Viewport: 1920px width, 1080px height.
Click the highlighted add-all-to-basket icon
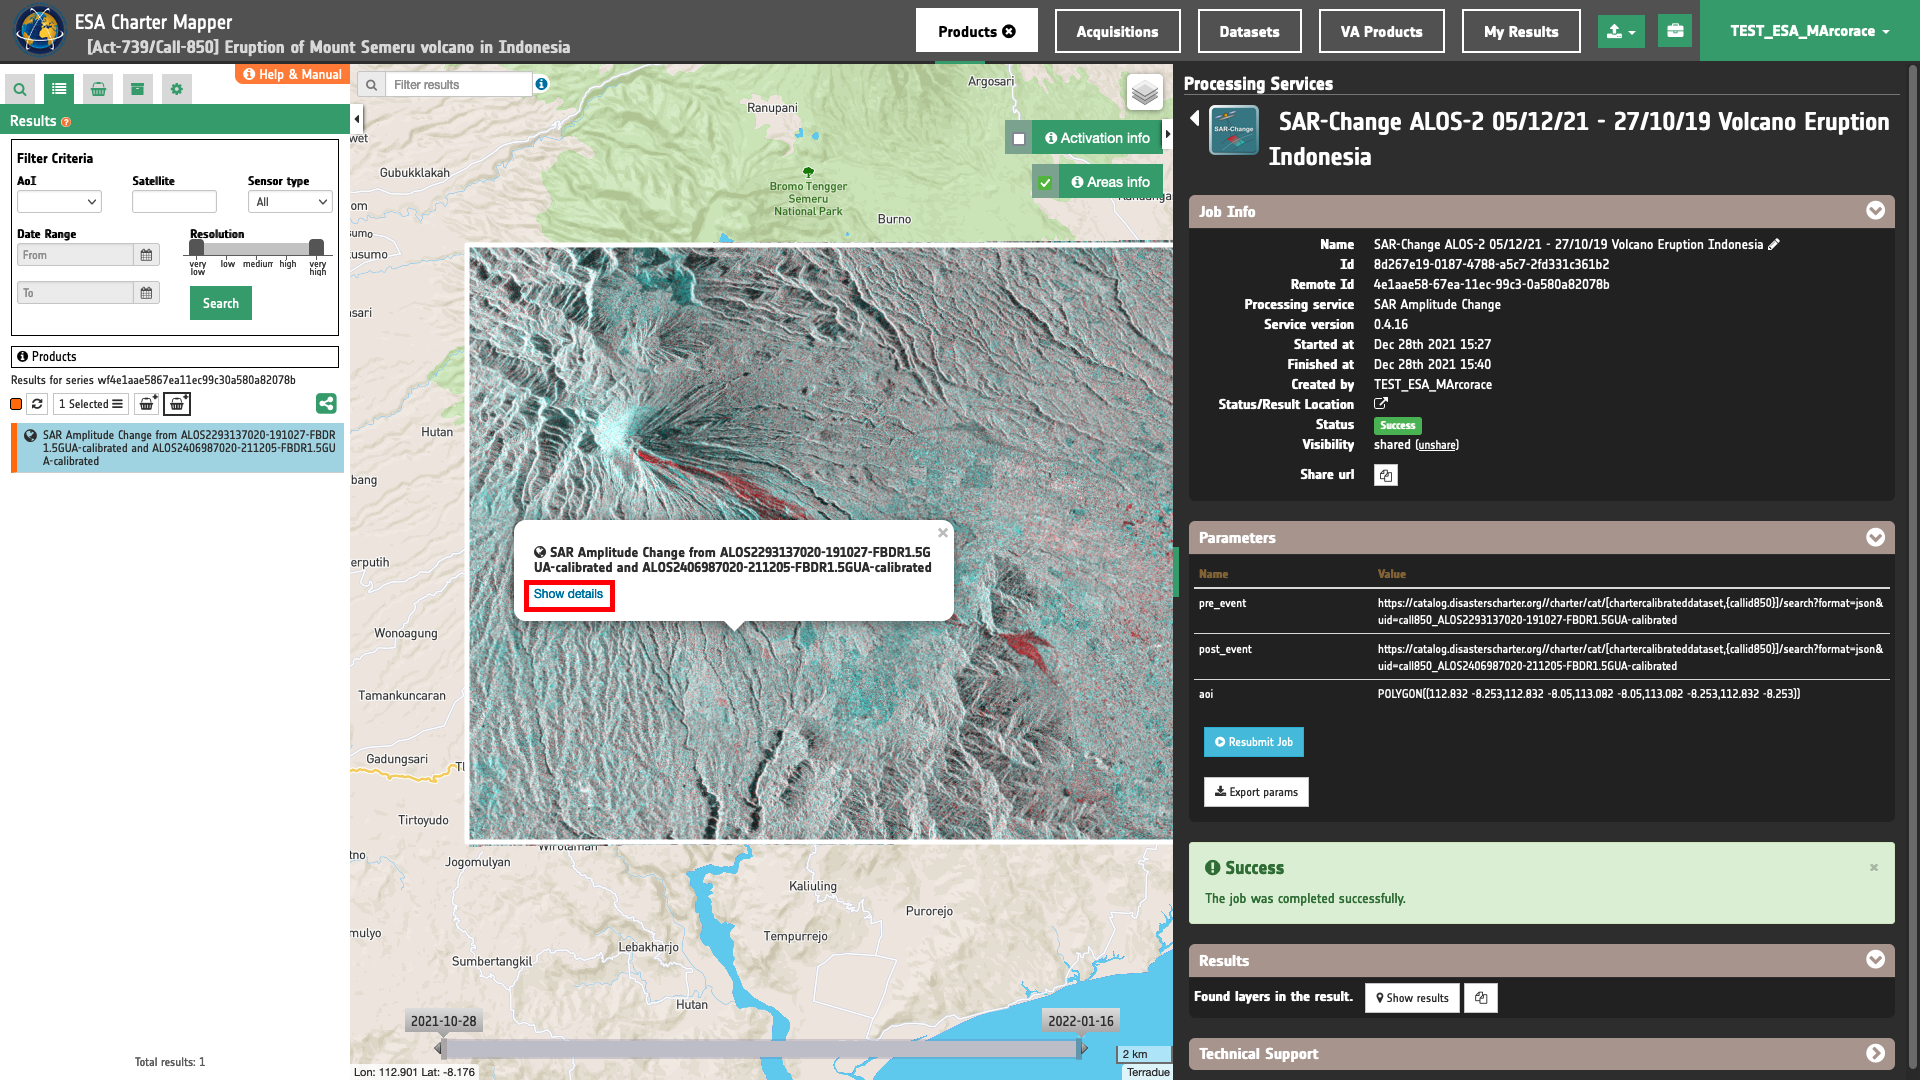tap(177, 404)
